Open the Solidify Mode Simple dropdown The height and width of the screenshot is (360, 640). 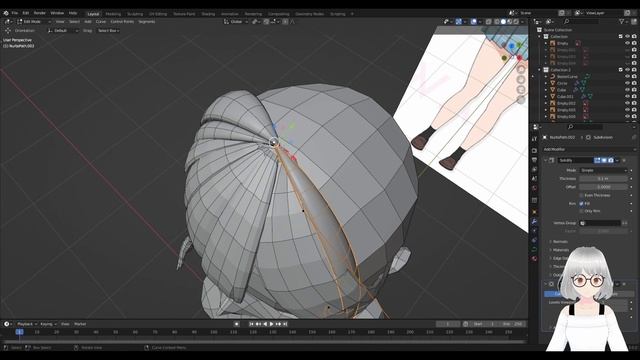[x=603, y=170]
